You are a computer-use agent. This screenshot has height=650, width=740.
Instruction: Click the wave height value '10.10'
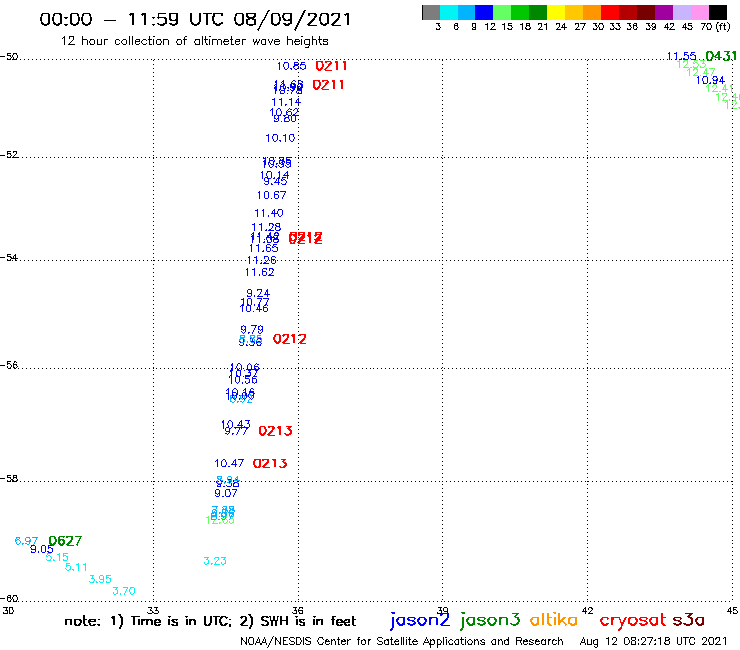pos(280,138)
